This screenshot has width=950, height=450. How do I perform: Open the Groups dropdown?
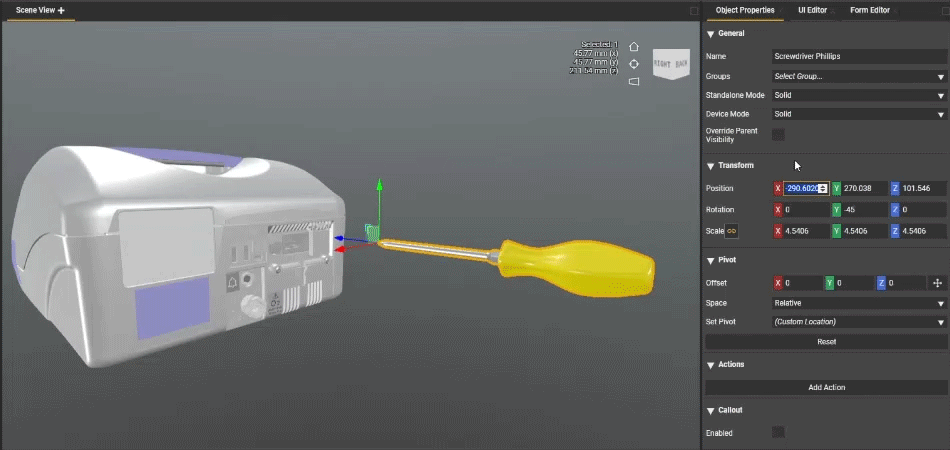click(x=858, y=76)
